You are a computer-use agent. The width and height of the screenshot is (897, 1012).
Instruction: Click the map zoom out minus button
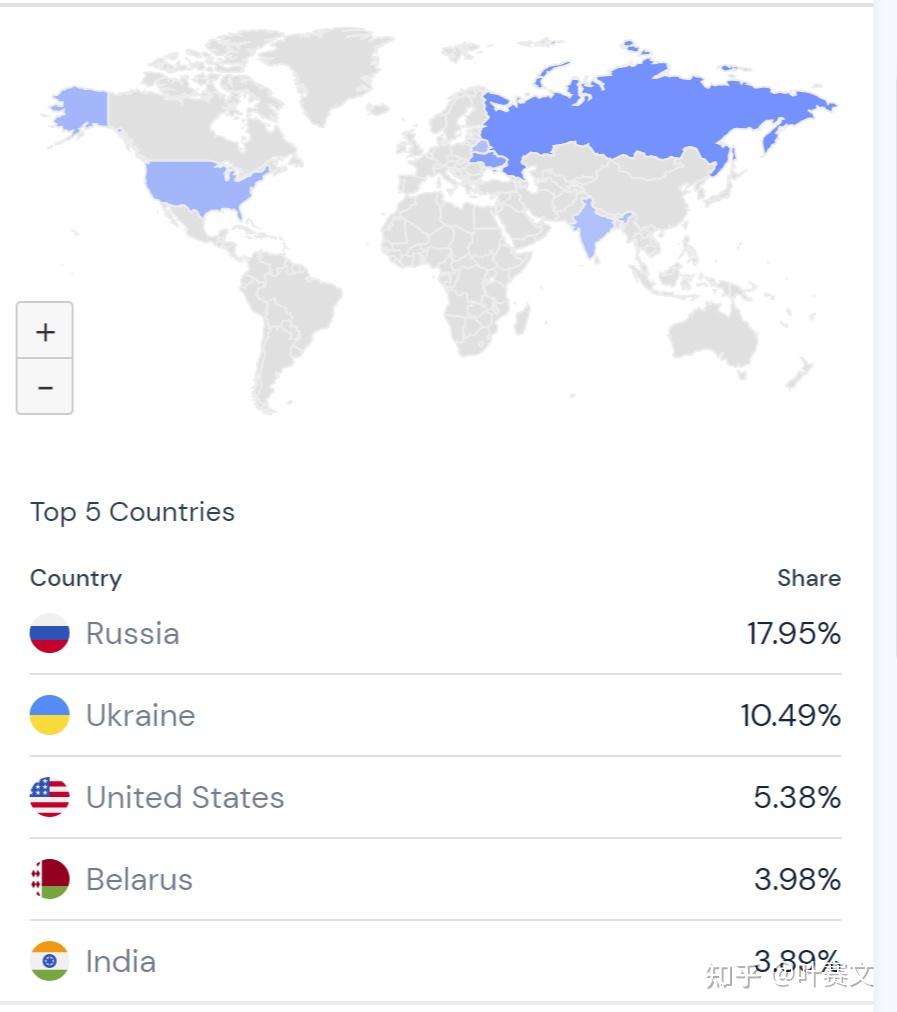(45, 386)
